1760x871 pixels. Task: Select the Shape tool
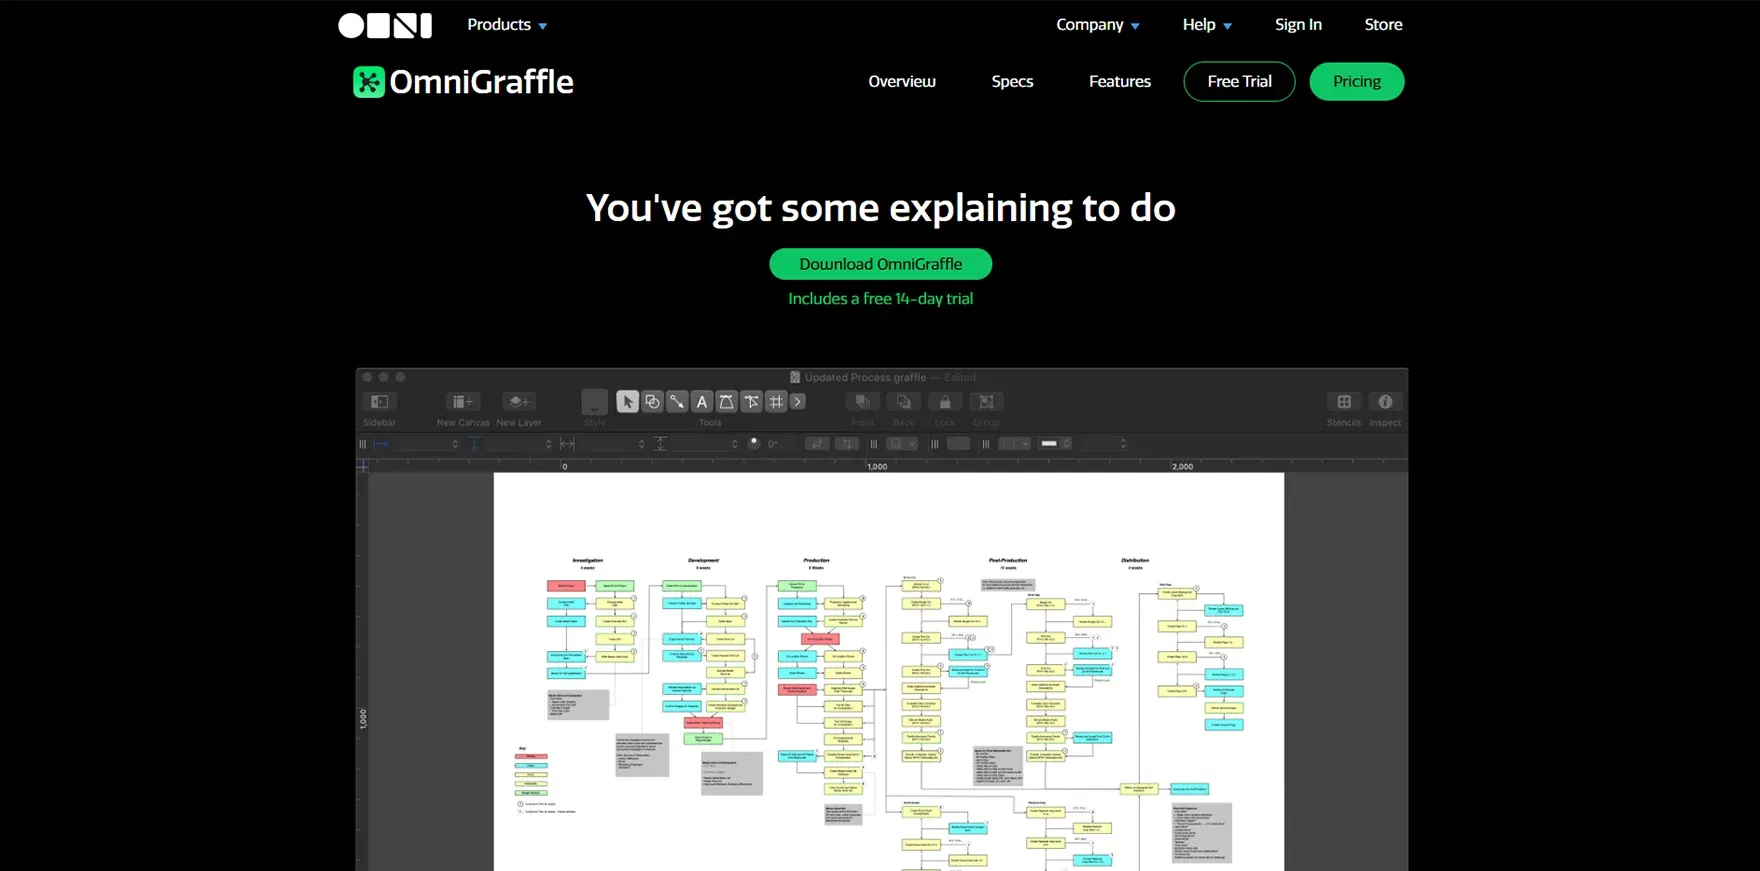pyautogui.click(x=652, y=402)
